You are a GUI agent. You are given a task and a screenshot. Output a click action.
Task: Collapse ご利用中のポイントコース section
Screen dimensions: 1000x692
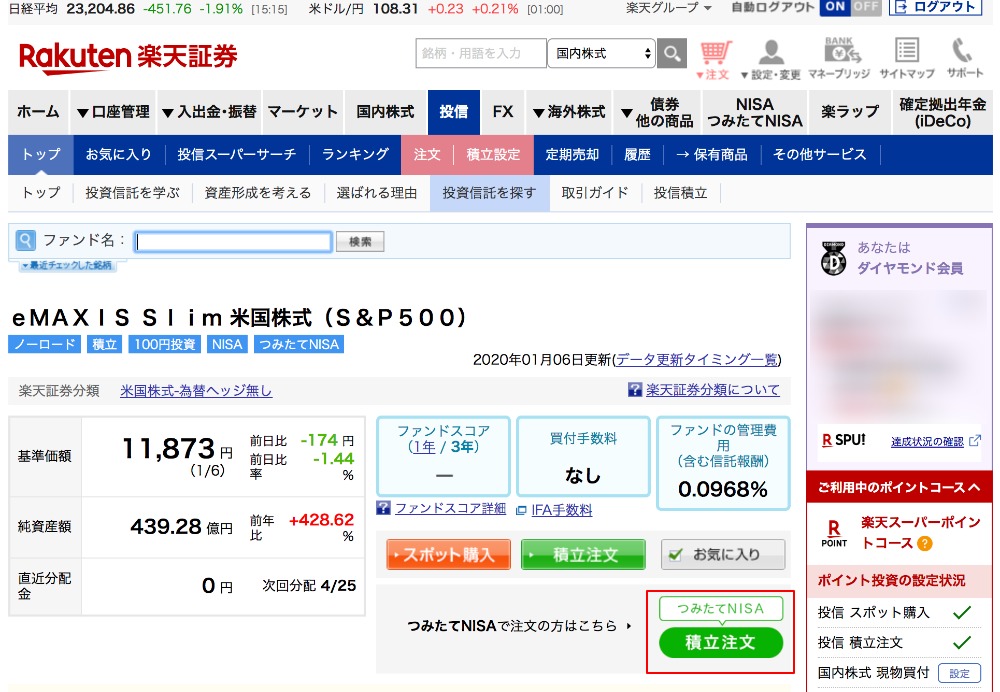(899, 487)
